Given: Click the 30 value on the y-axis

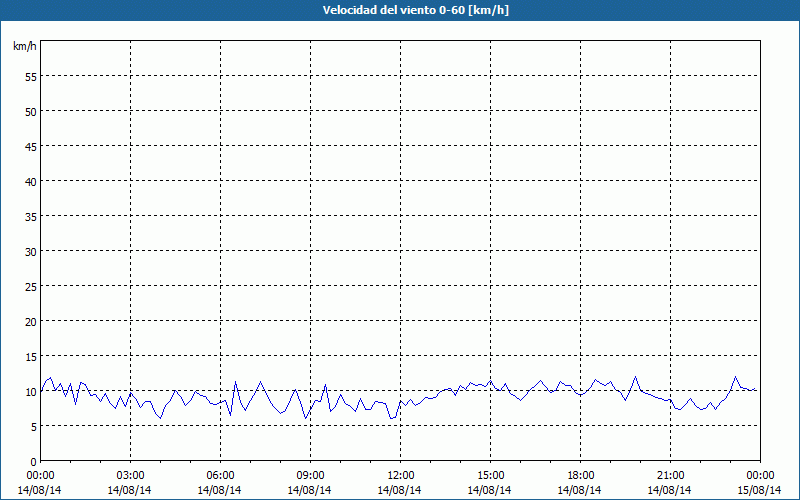Looking at the screenshot, I should tap(31, 252).
